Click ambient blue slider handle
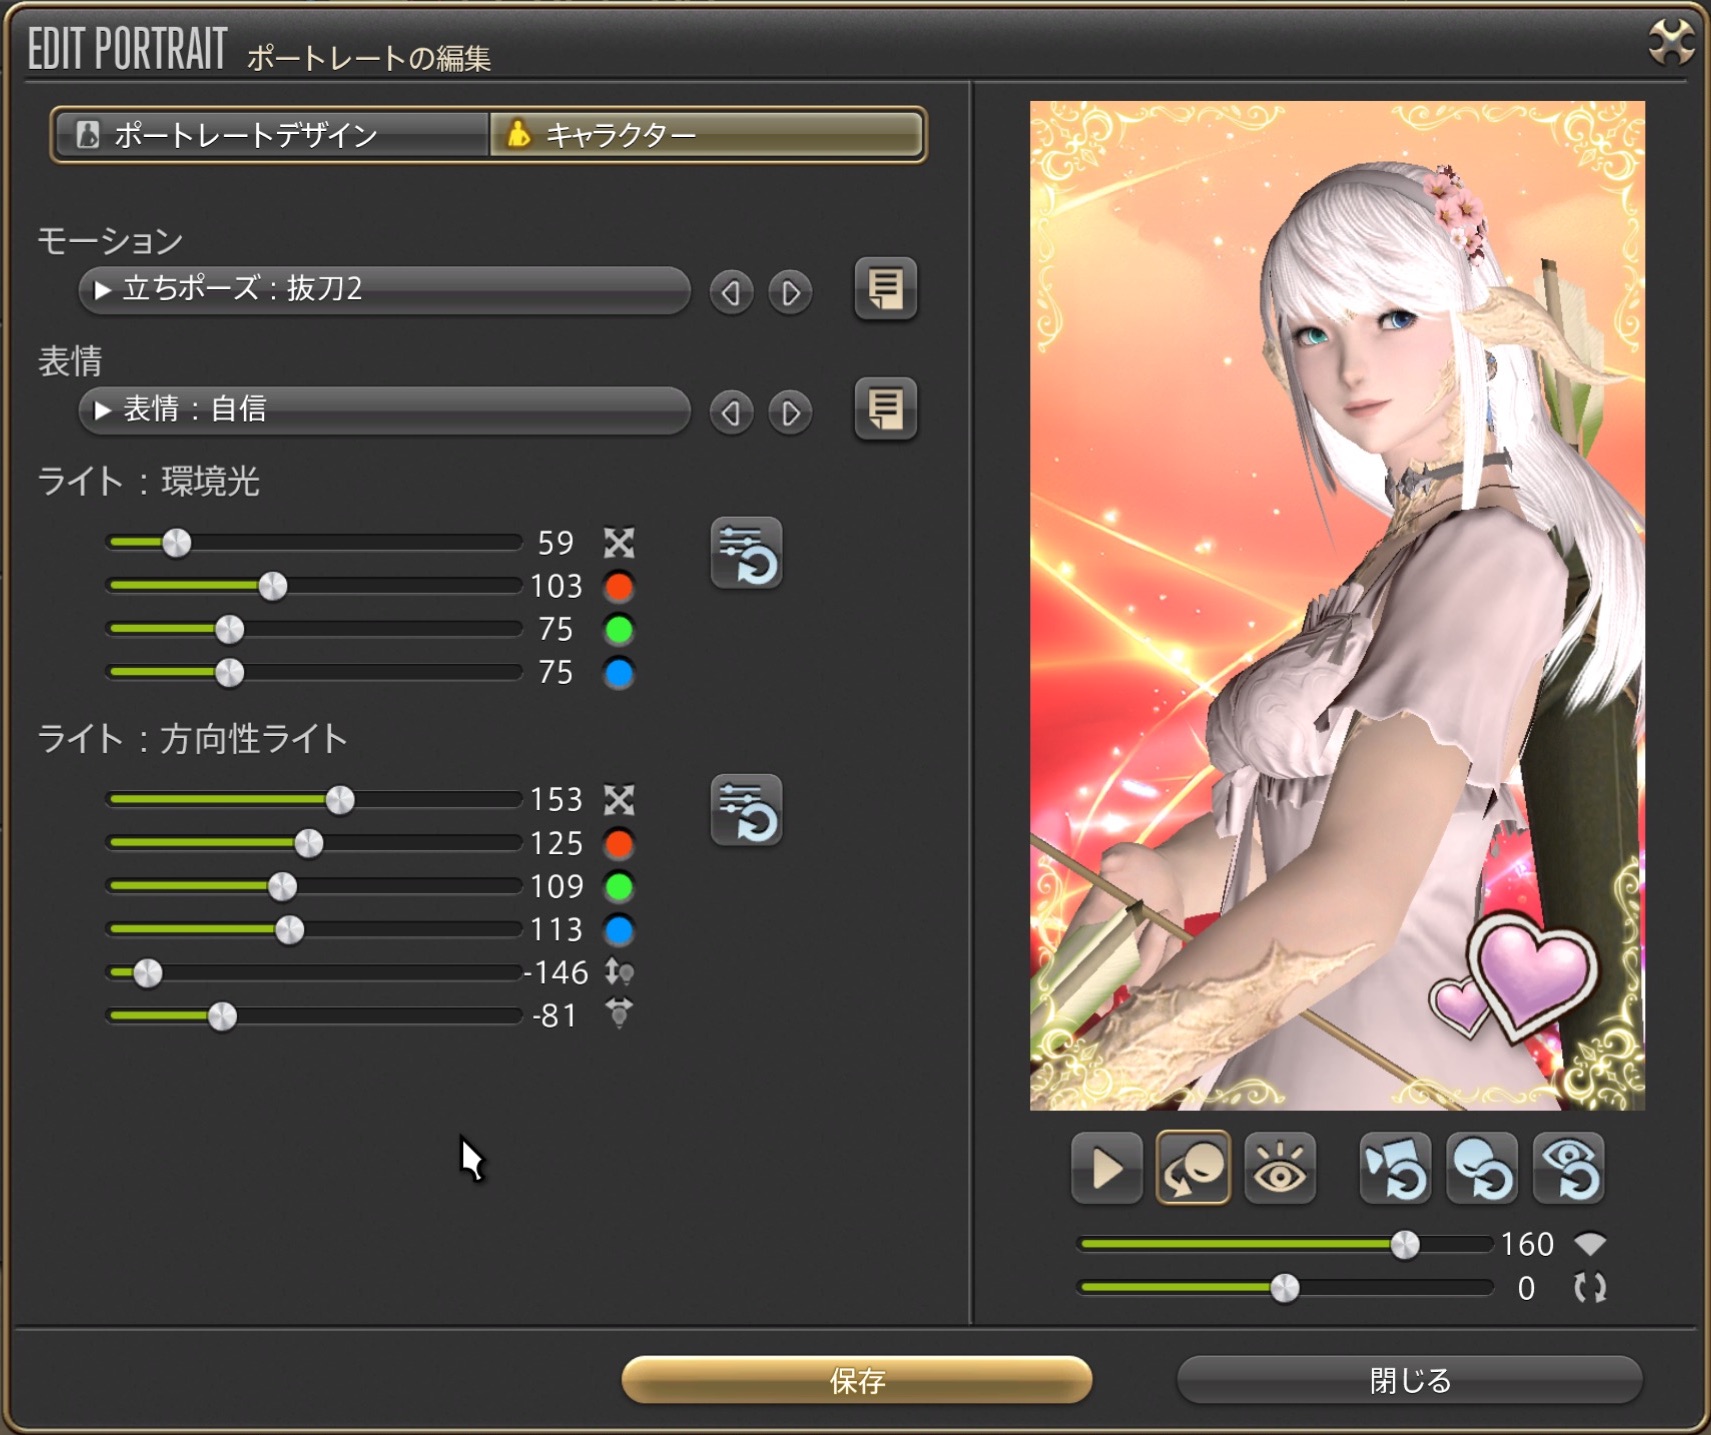The image size is (1711, 1435). click(229, 673)
